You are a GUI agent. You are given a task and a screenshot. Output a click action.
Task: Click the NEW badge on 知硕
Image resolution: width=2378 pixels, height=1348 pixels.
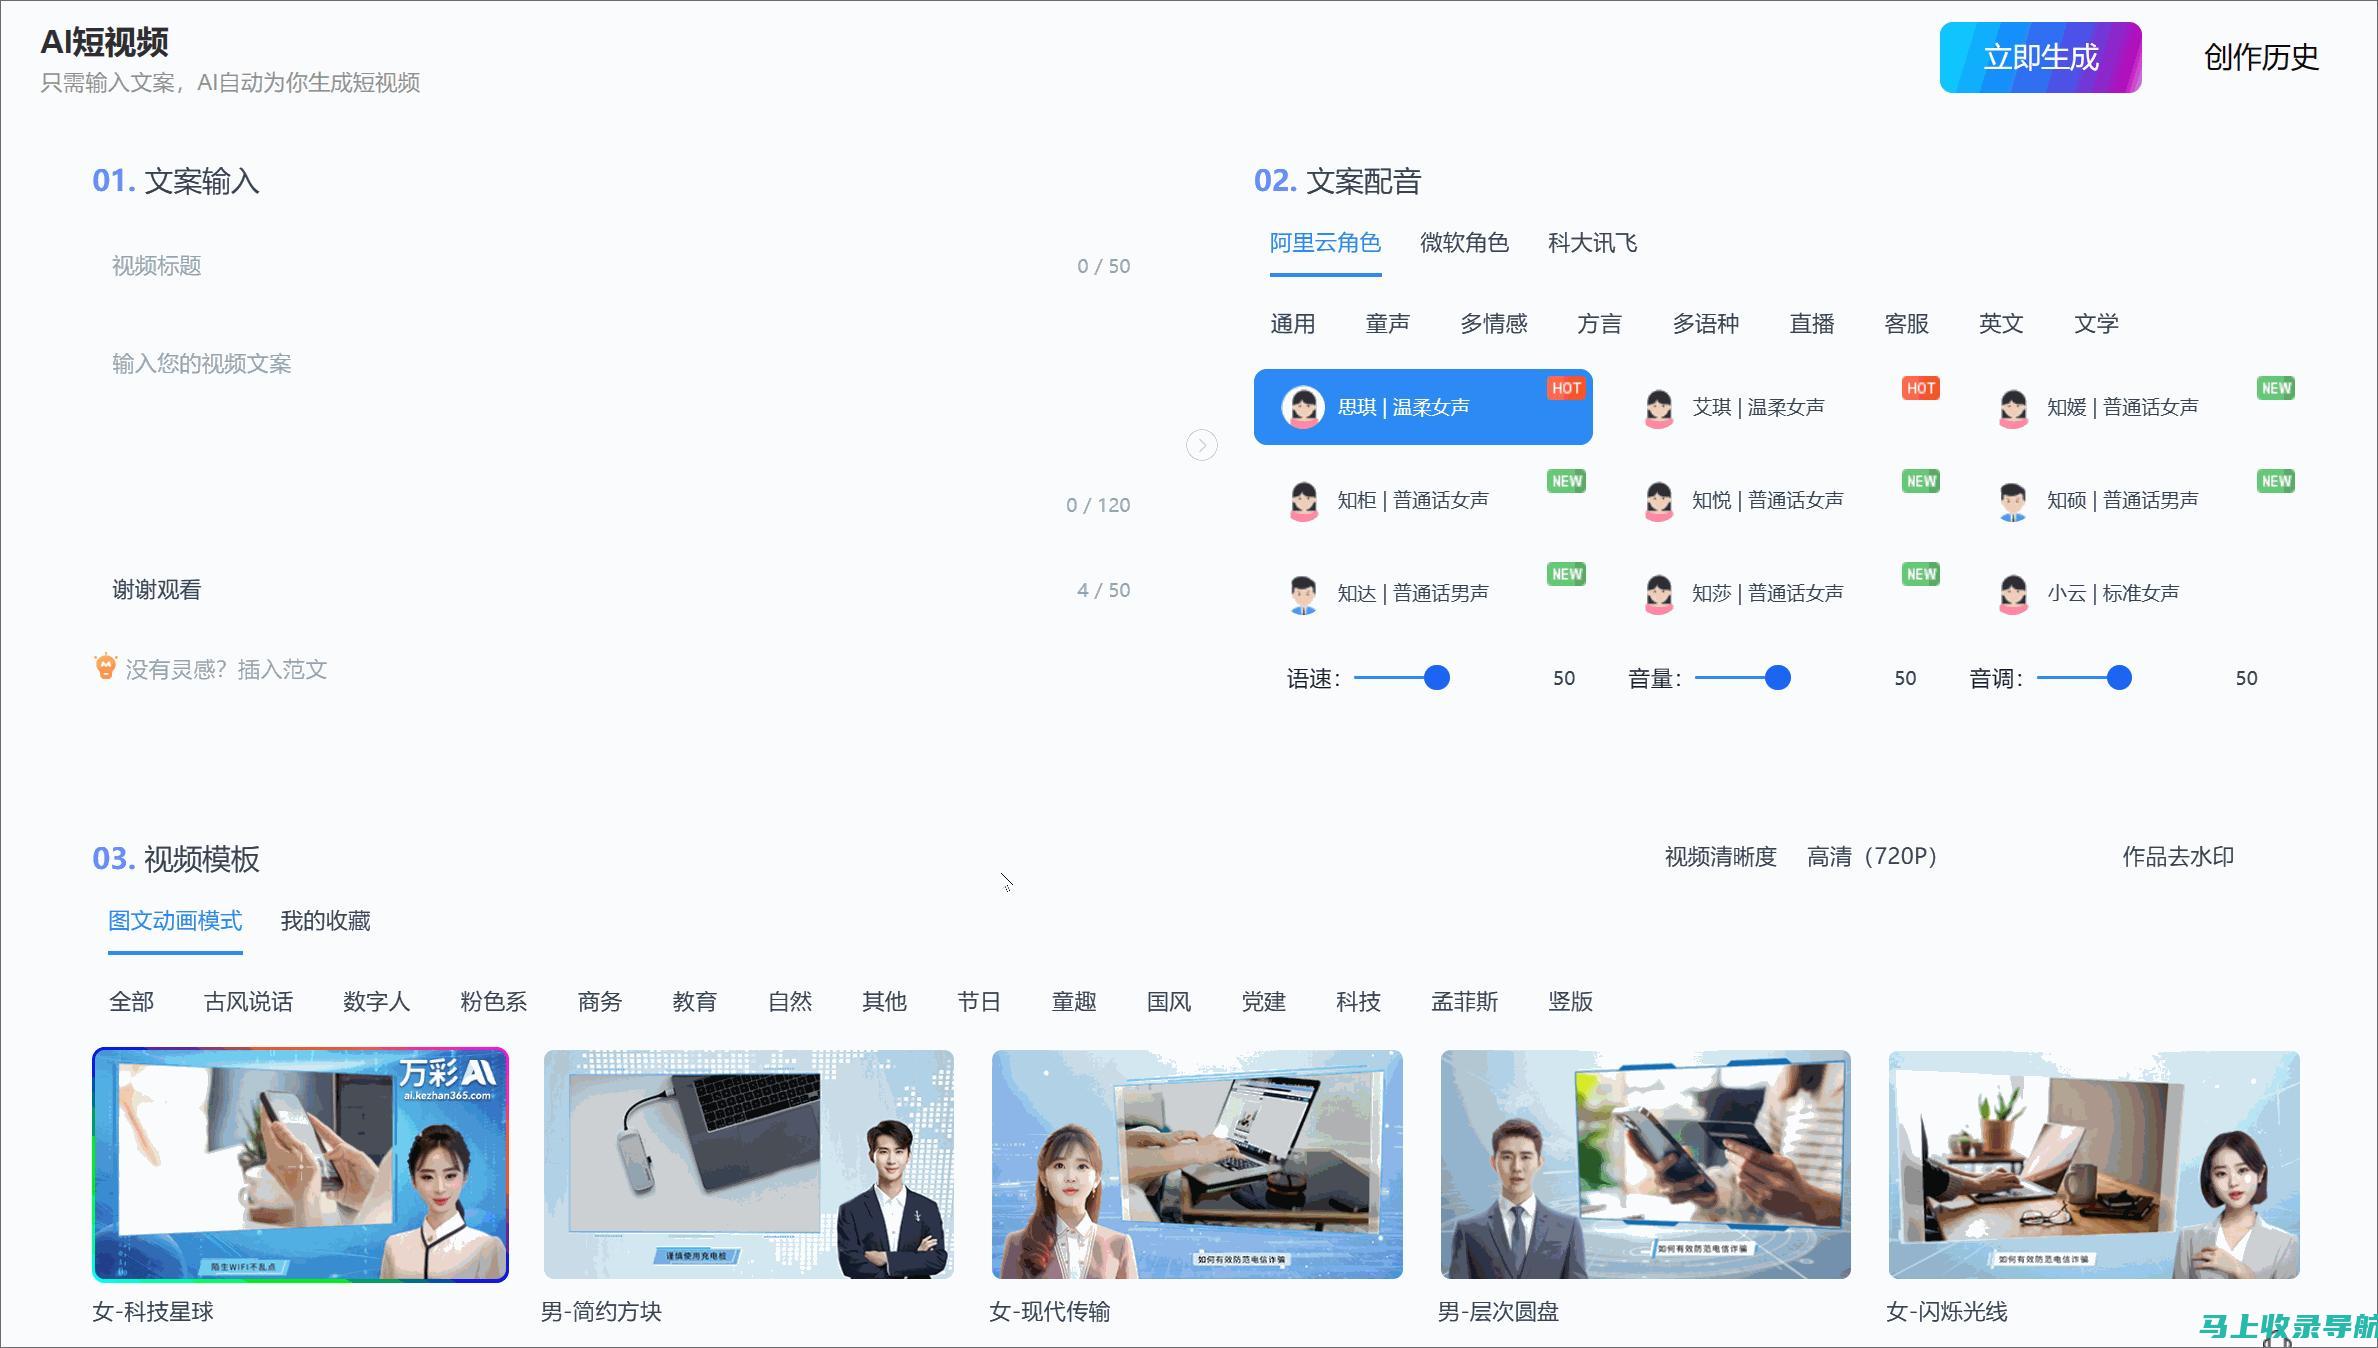[x=2276, y=481]
